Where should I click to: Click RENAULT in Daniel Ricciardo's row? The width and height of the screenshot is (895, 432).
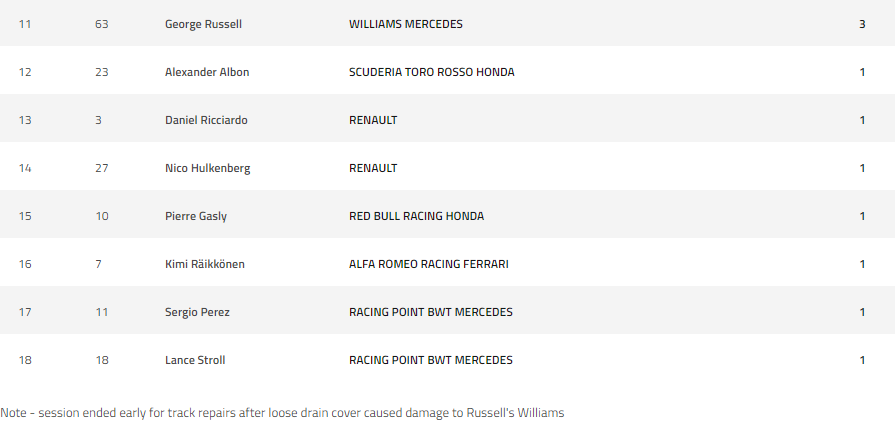(373, 120)
